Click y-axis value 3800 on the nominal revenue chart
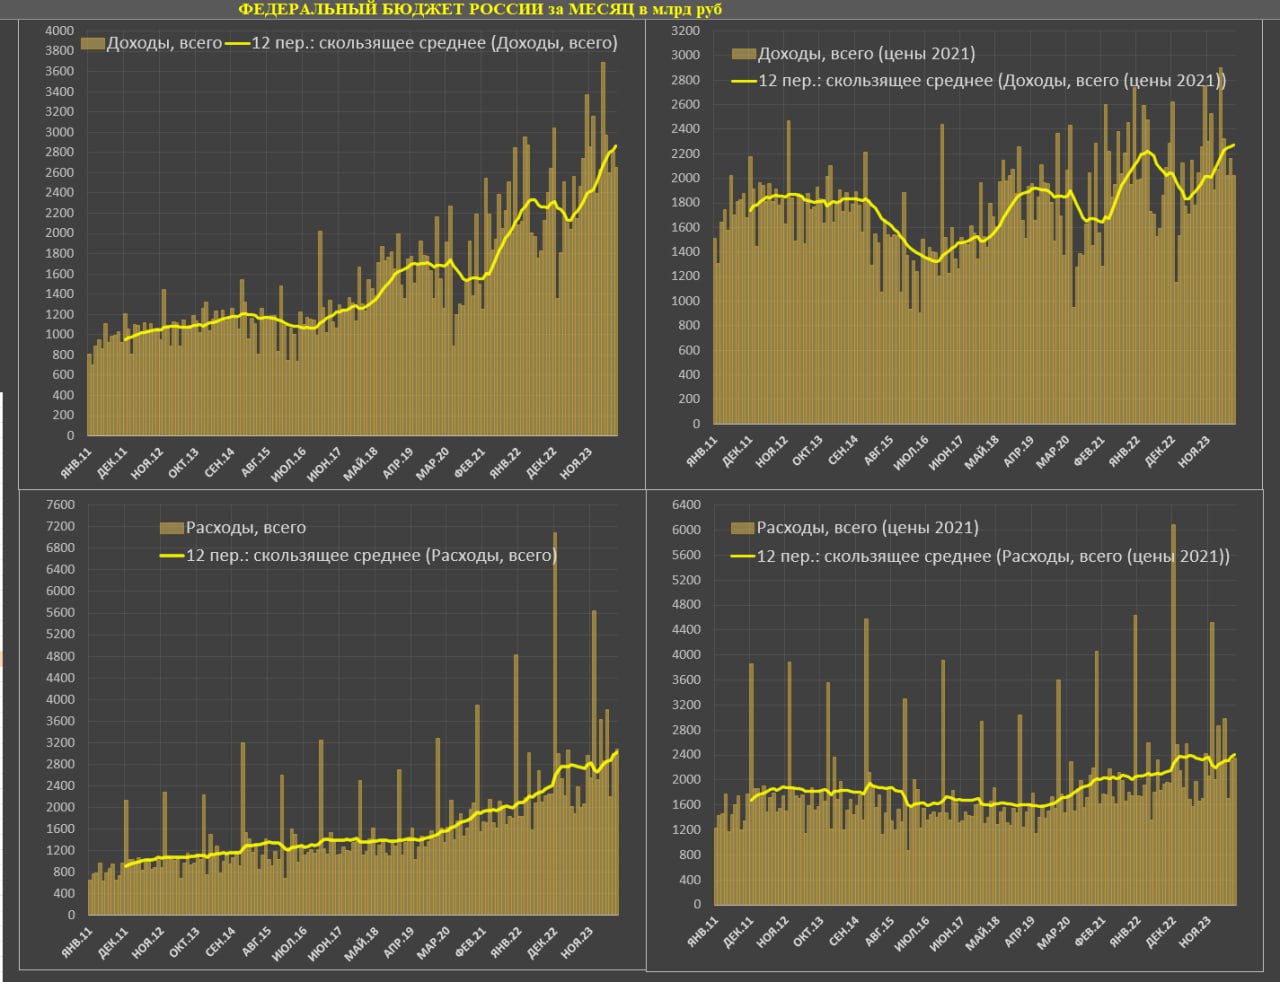The height and width of the screenshot is (982, 1280). [x=60, y=51]
